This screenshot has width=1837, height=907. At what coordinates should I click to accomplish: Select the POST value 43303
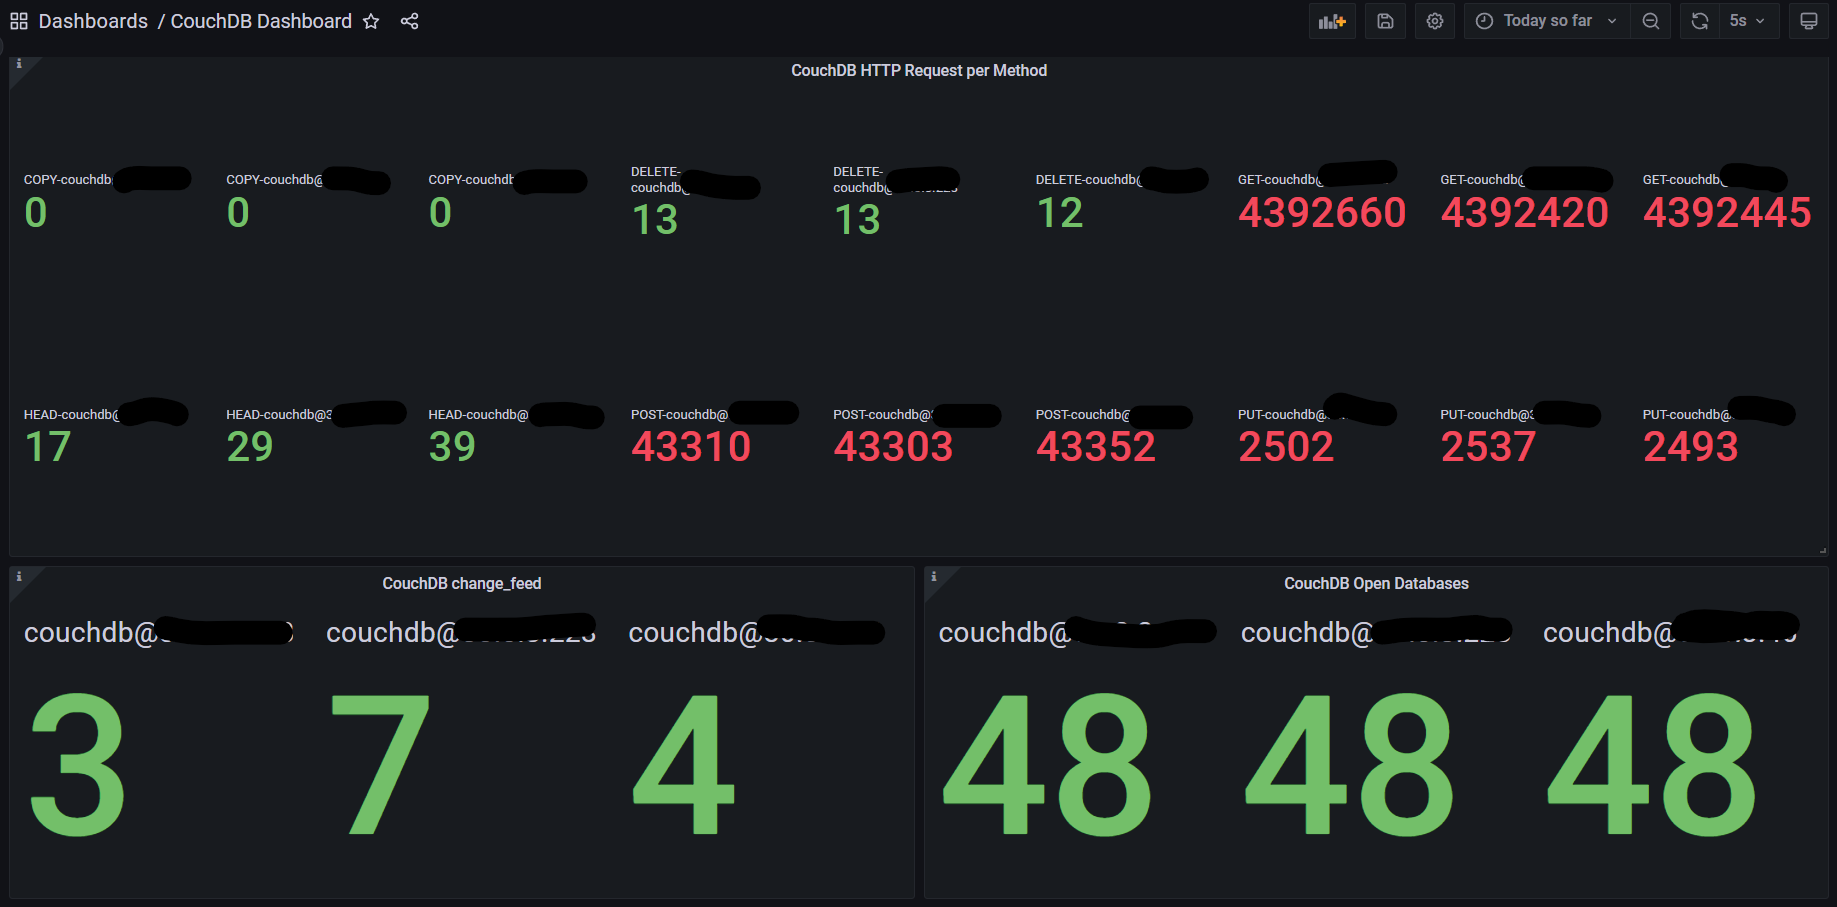(893, 447)
